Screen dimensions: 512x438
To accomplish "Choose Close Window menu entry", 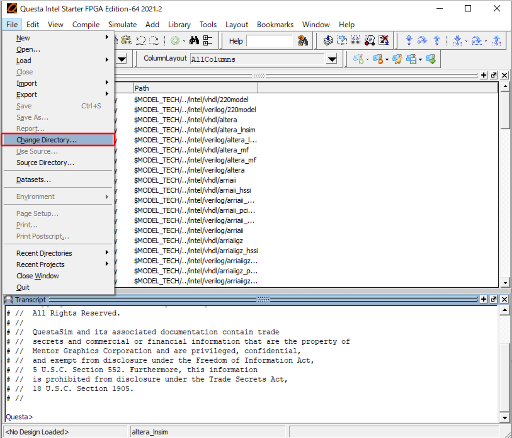I will (x=58, y=276).
